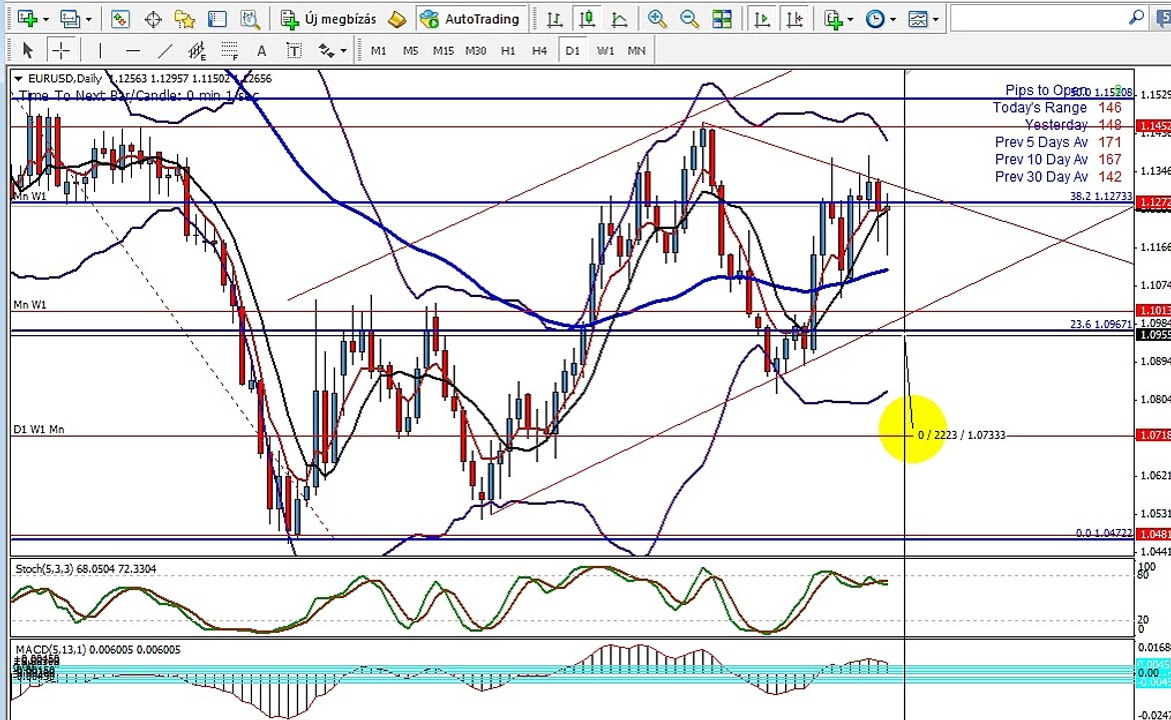Click the 0 / 2223 / 1.07333 crosshair readout

tap(961, 435)
